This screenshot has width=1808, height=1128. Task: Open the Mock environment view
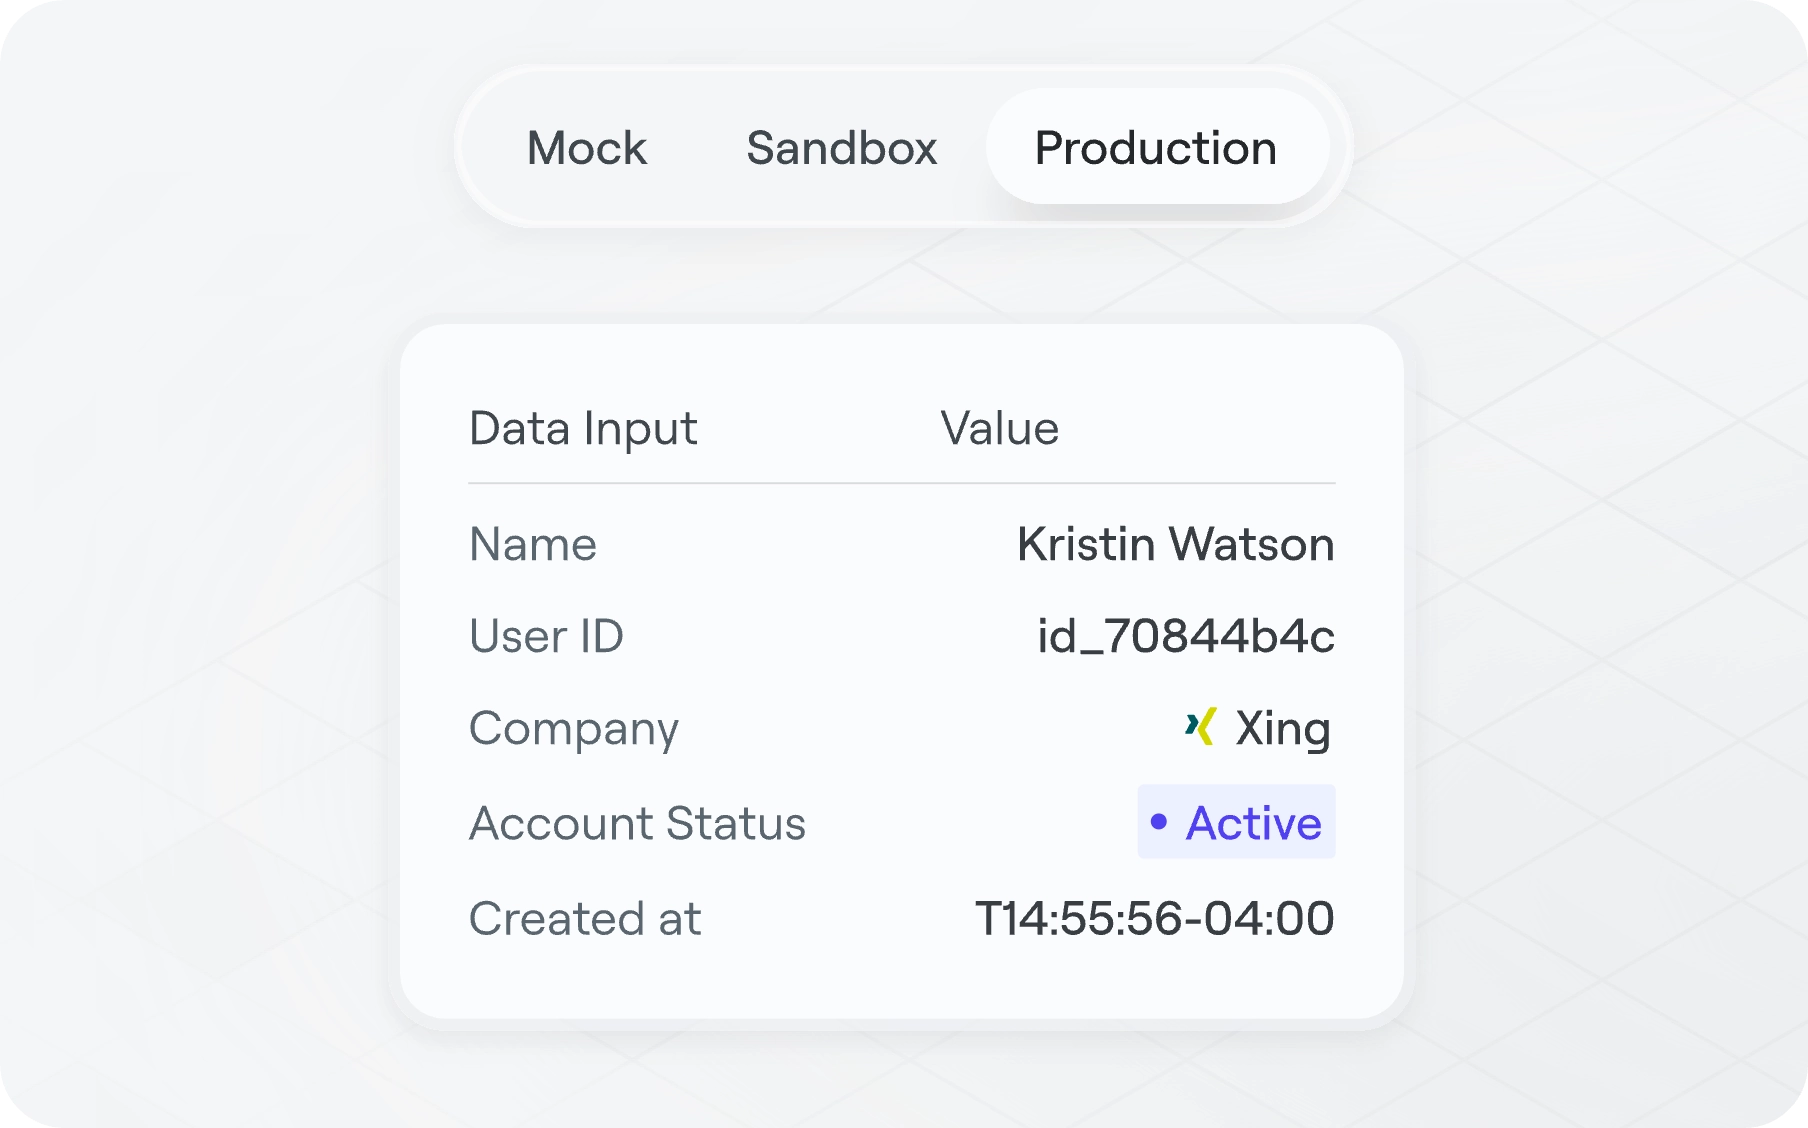click(587, 147)
